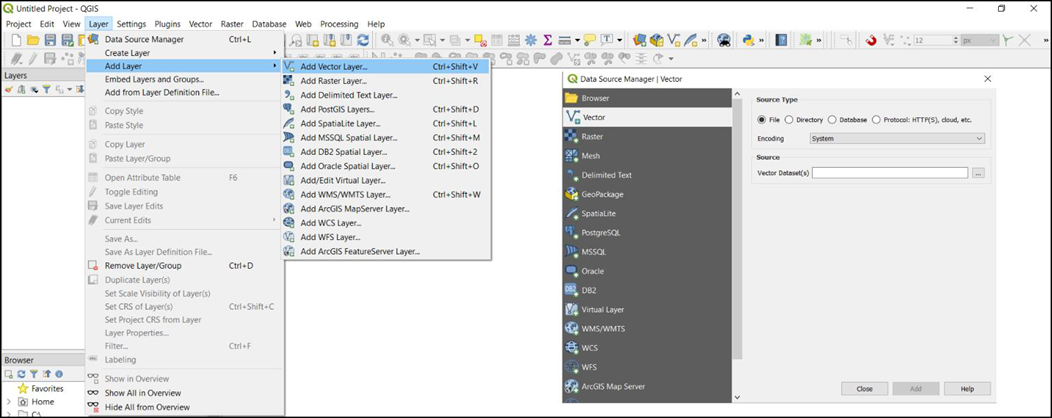The height and width of the screenshot is (418, 1052).
Task: Open the Field Calculator gear icon
Action: (x=531, y=40)
